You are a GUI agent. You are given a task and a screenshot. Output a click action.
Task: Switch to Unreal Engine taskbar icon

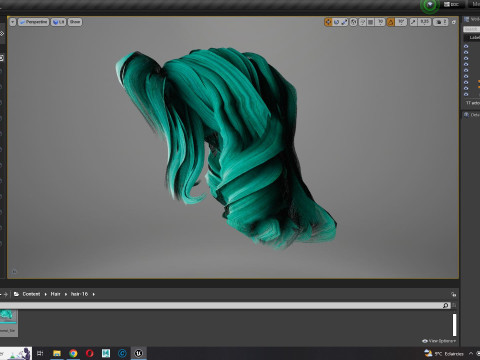point(138,353)
